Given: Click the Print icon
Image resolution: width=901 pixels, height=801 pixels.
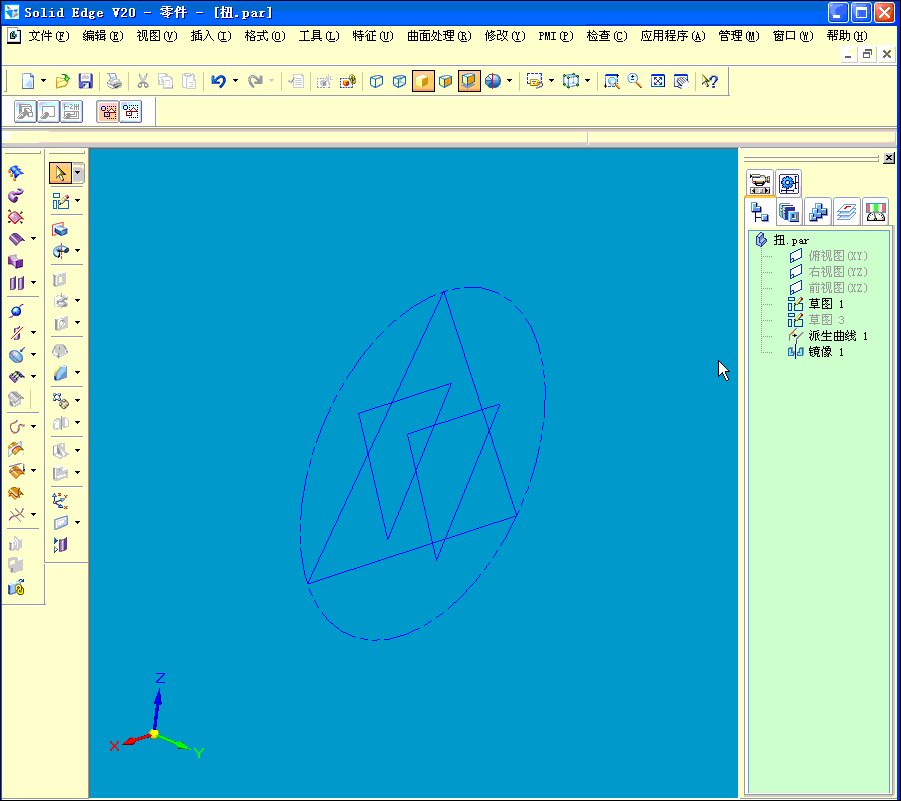Looking at the screenshot, I should [x=114, y=81].
